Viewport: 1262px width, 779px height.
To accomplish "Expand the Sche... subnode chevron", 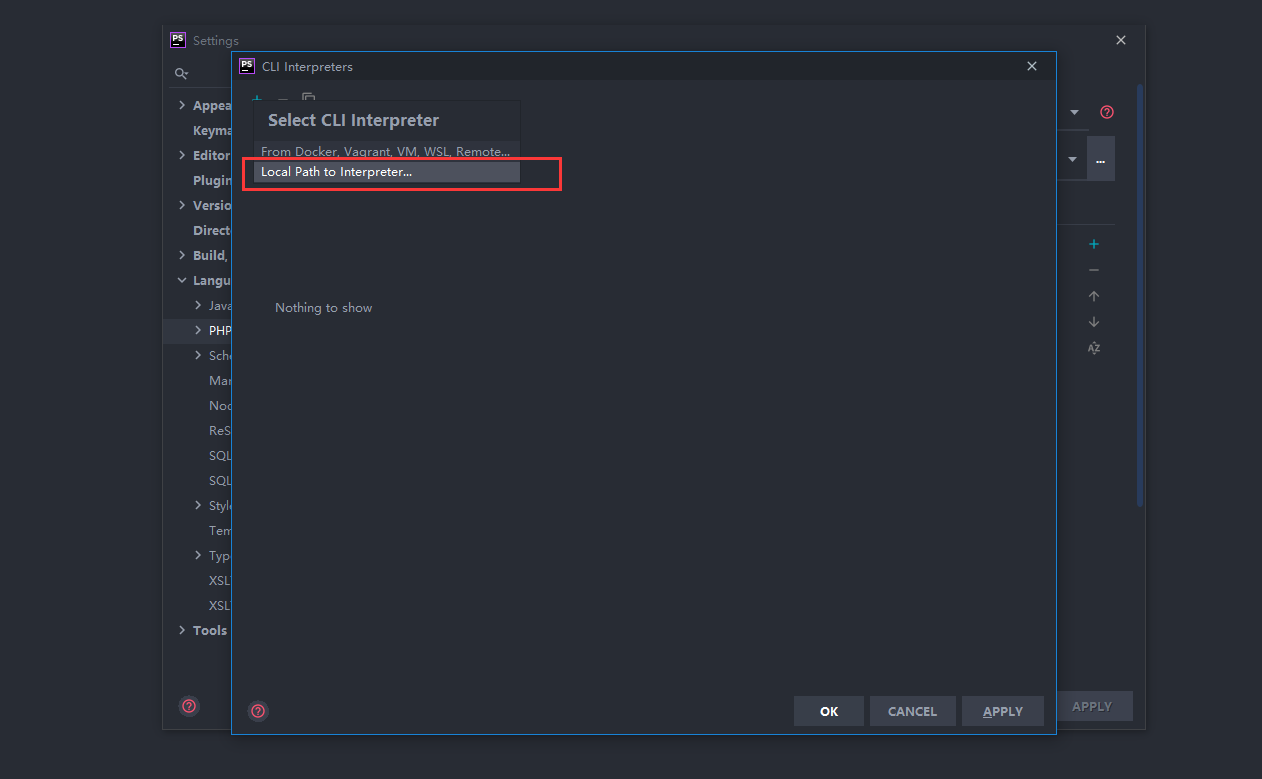I will (x=198, y=355).
